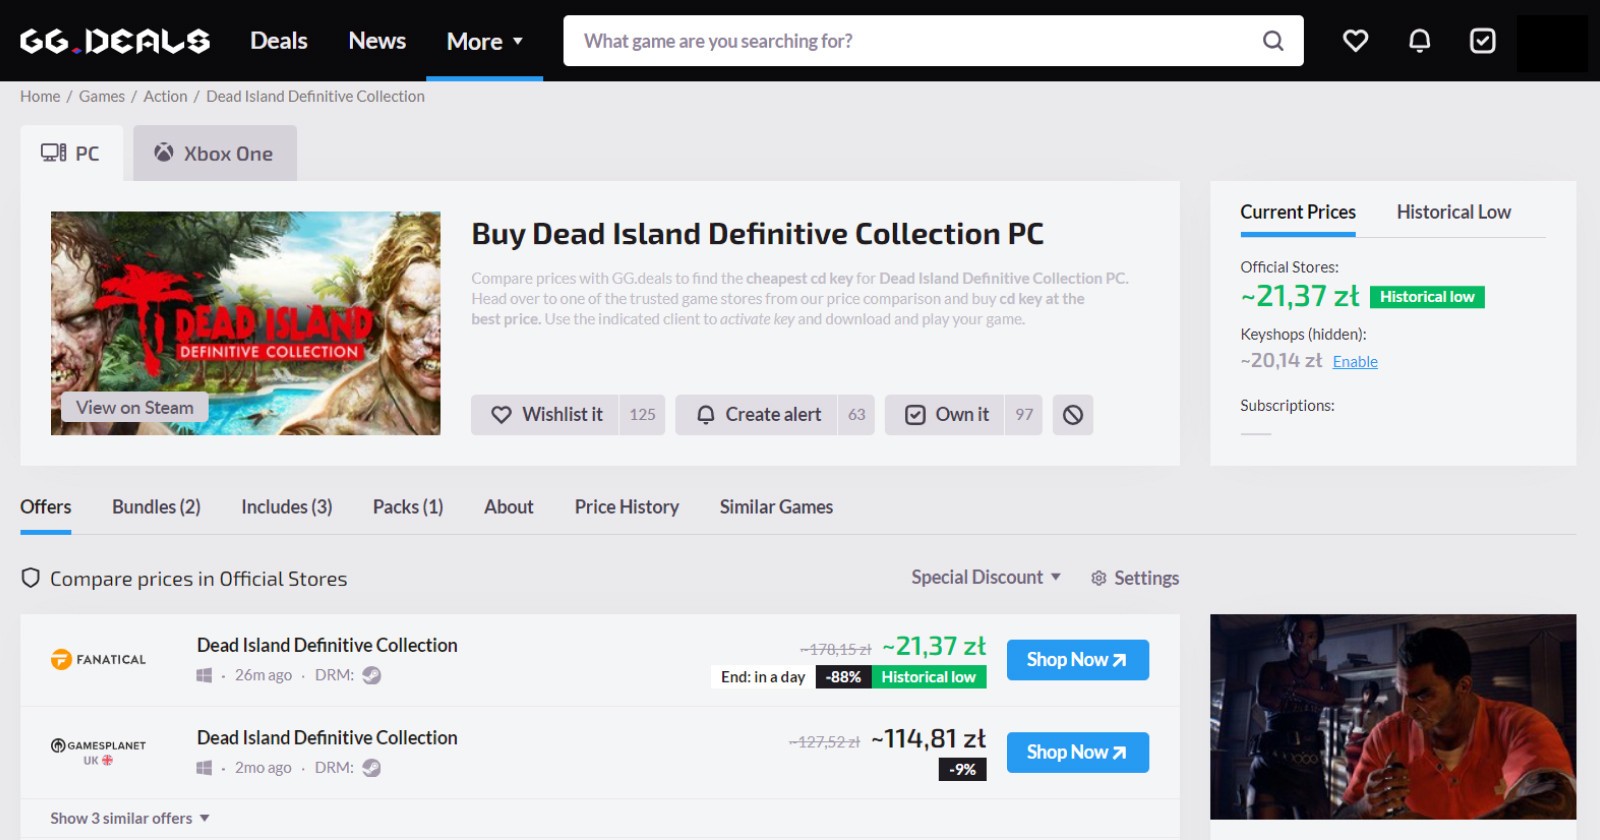The image size is (1600, 840).
Task: Click the owners count 97
Action: click(x=1024, y=415)
